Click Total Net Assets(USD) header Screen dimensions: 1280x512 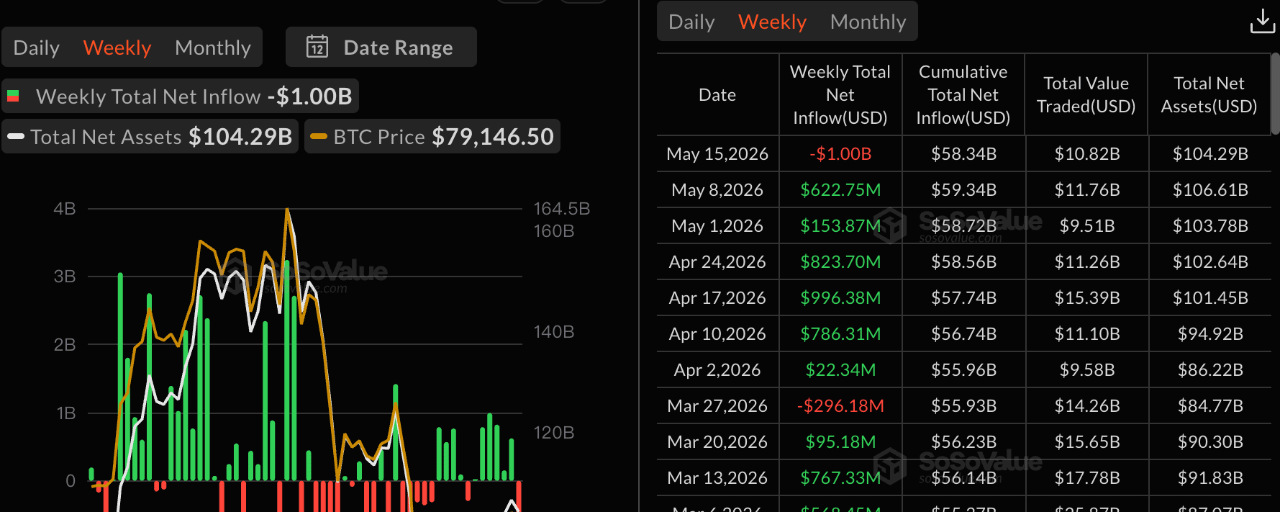tap(1209, 95)
